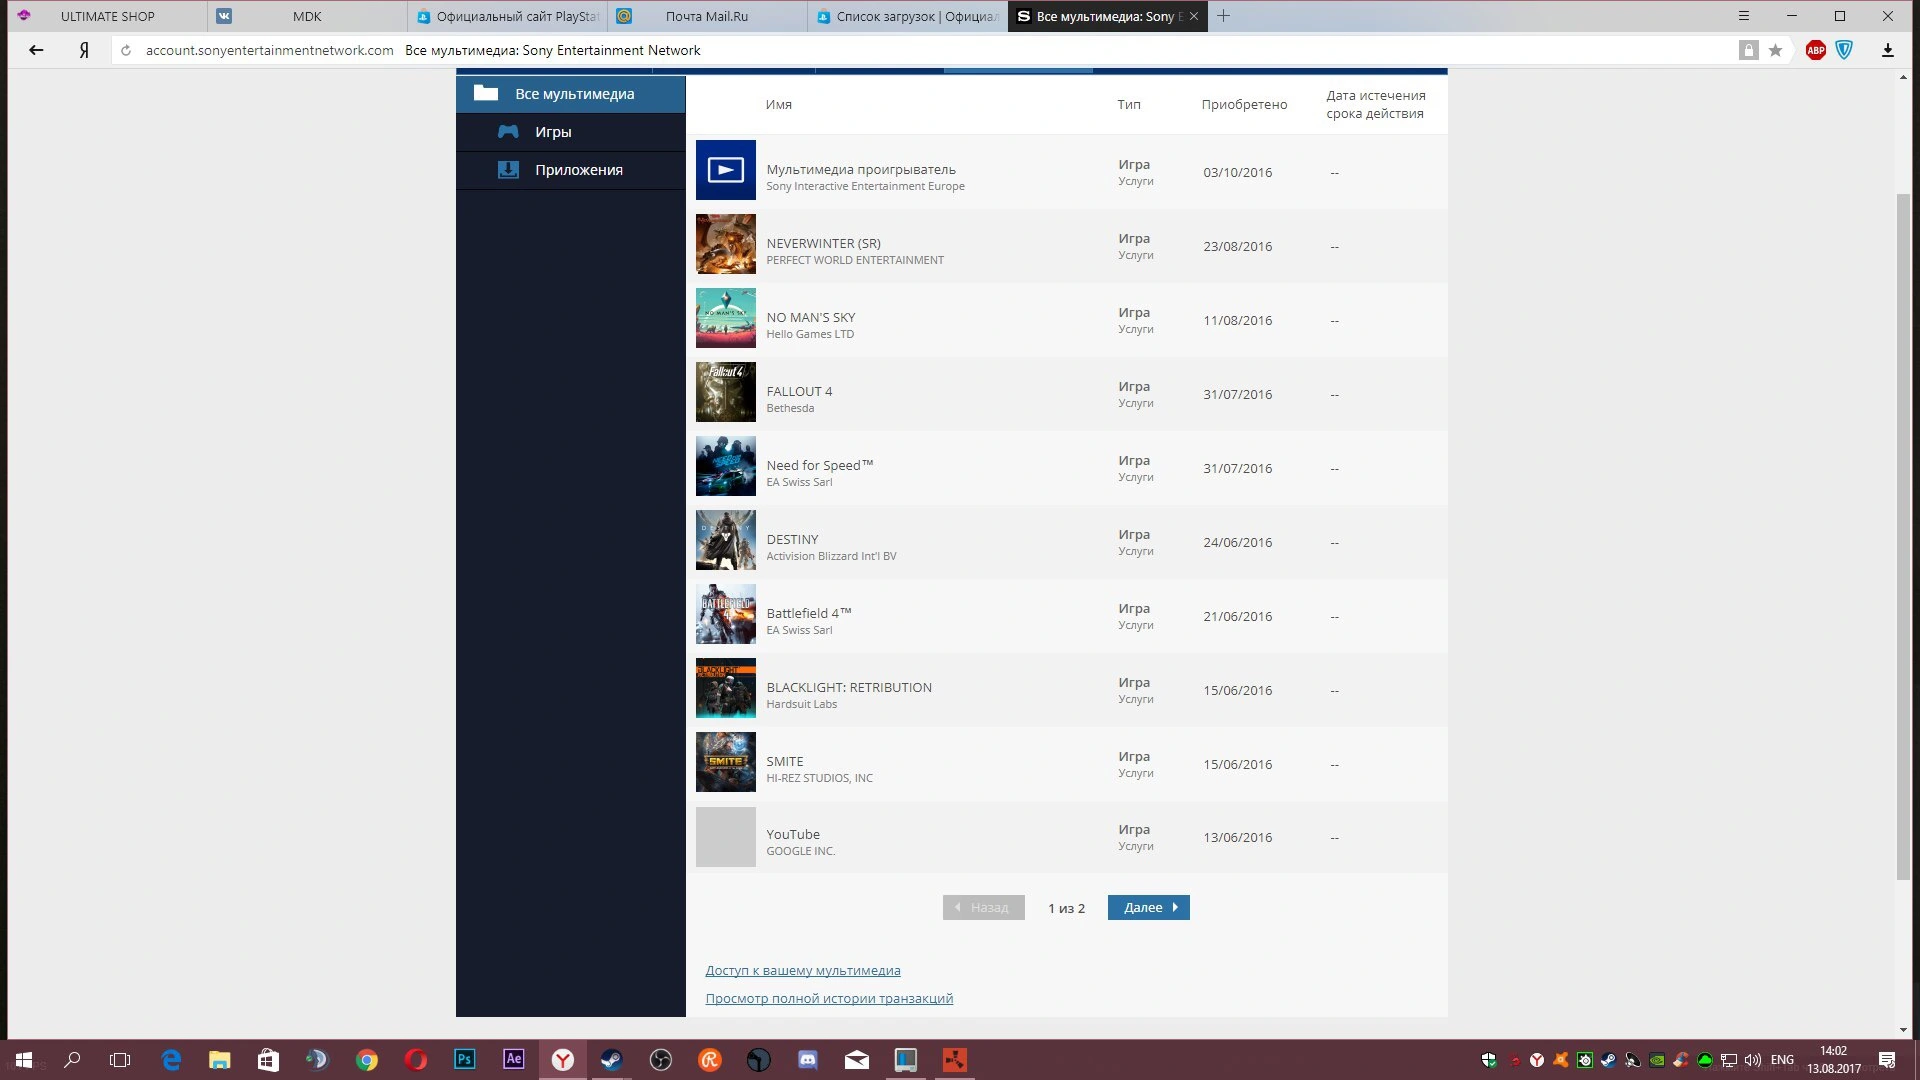Viewport: 1920px width, 1080px height.
Task: Open the browser hamburger menu
Action: point(1744,16)
